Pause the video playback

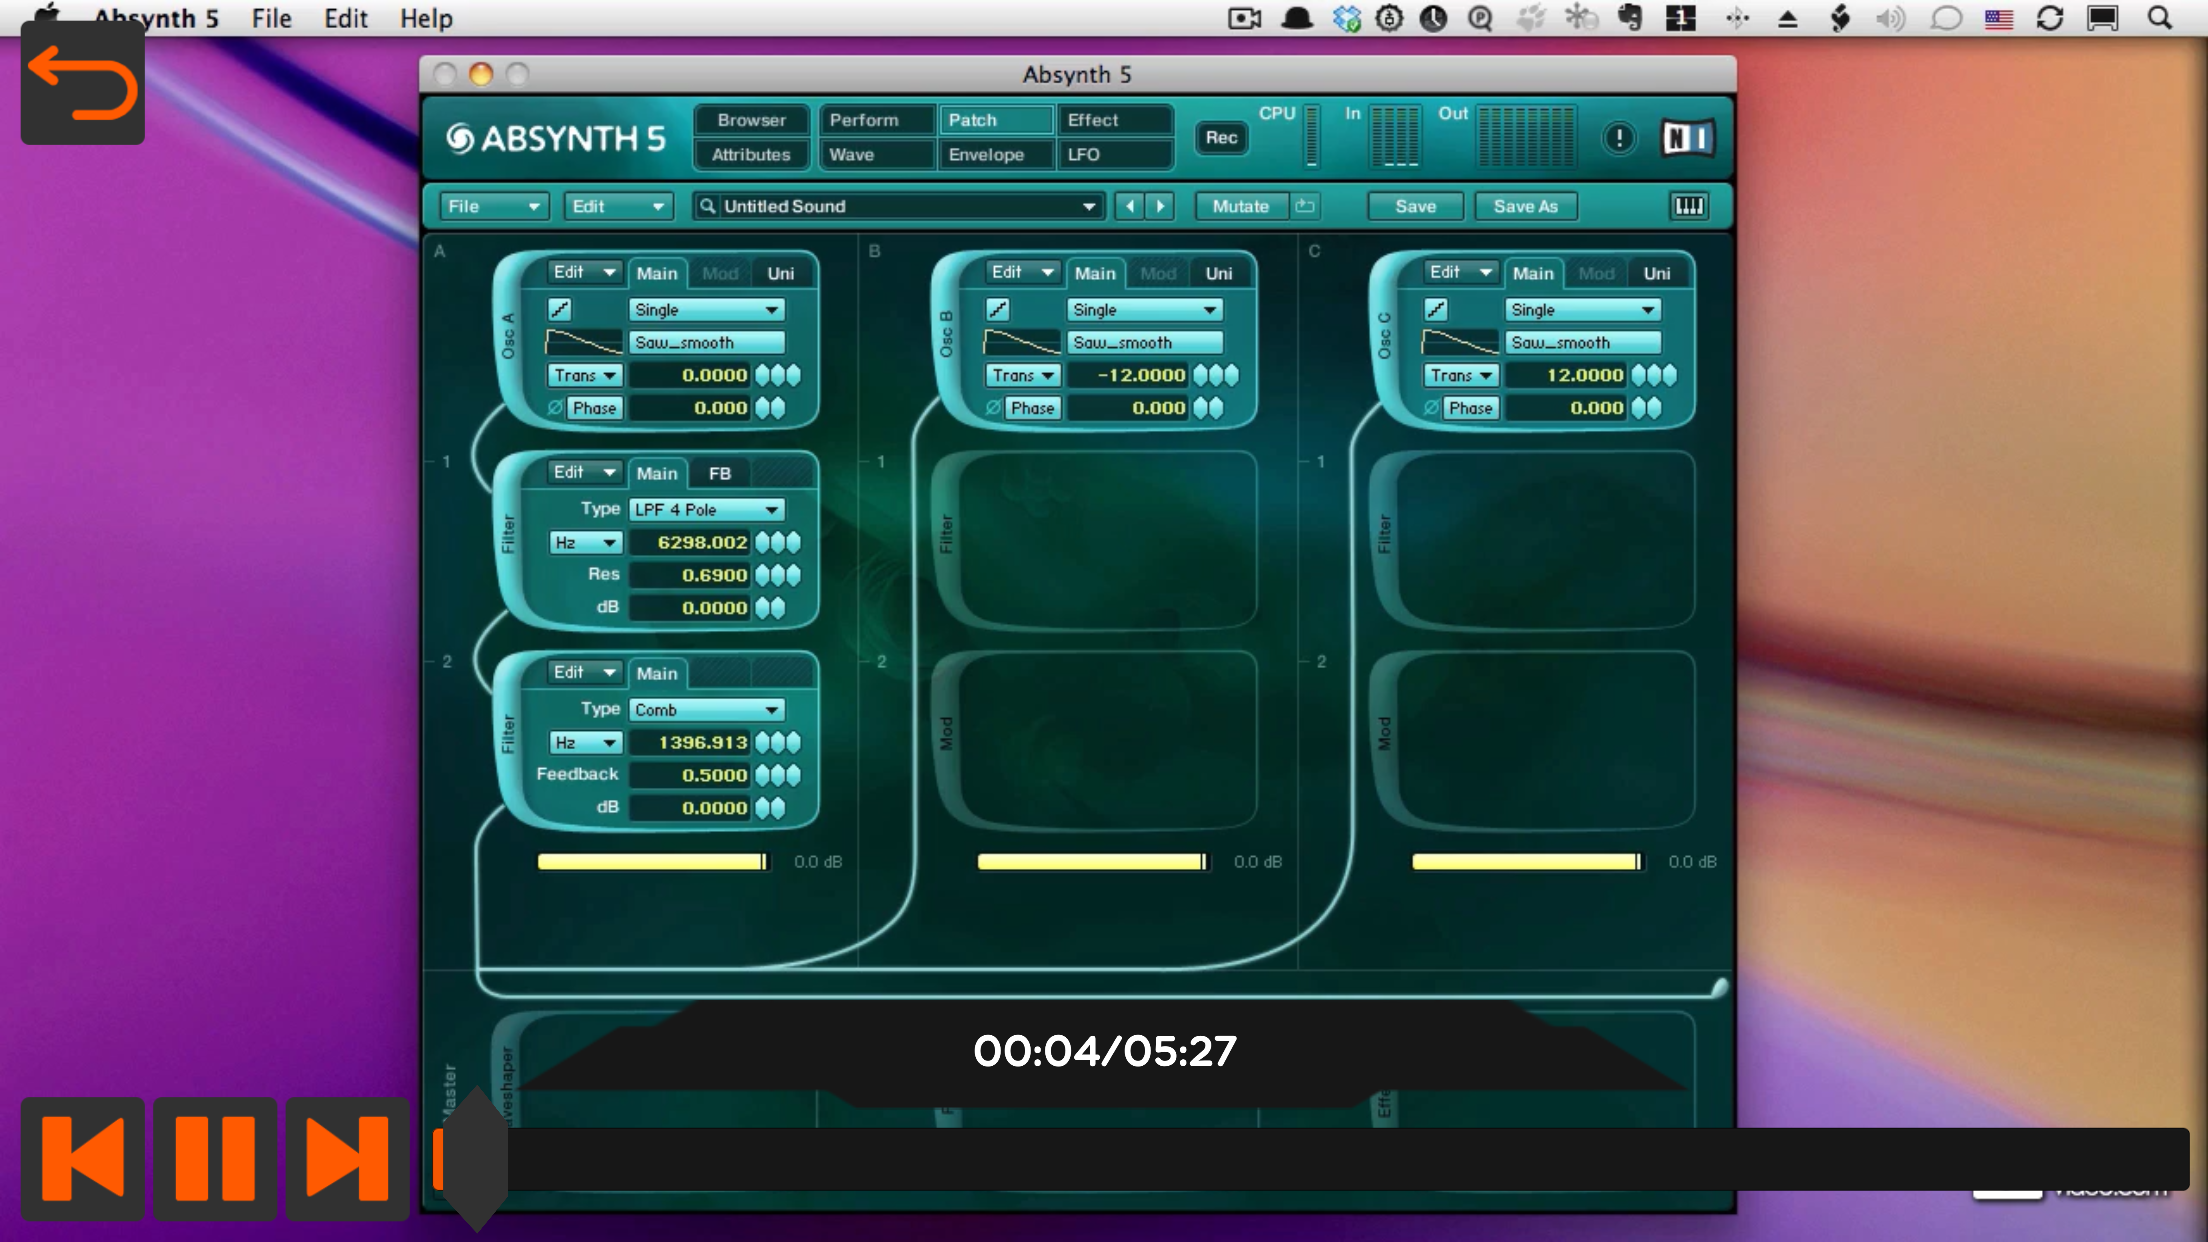tap(214, 1158)
